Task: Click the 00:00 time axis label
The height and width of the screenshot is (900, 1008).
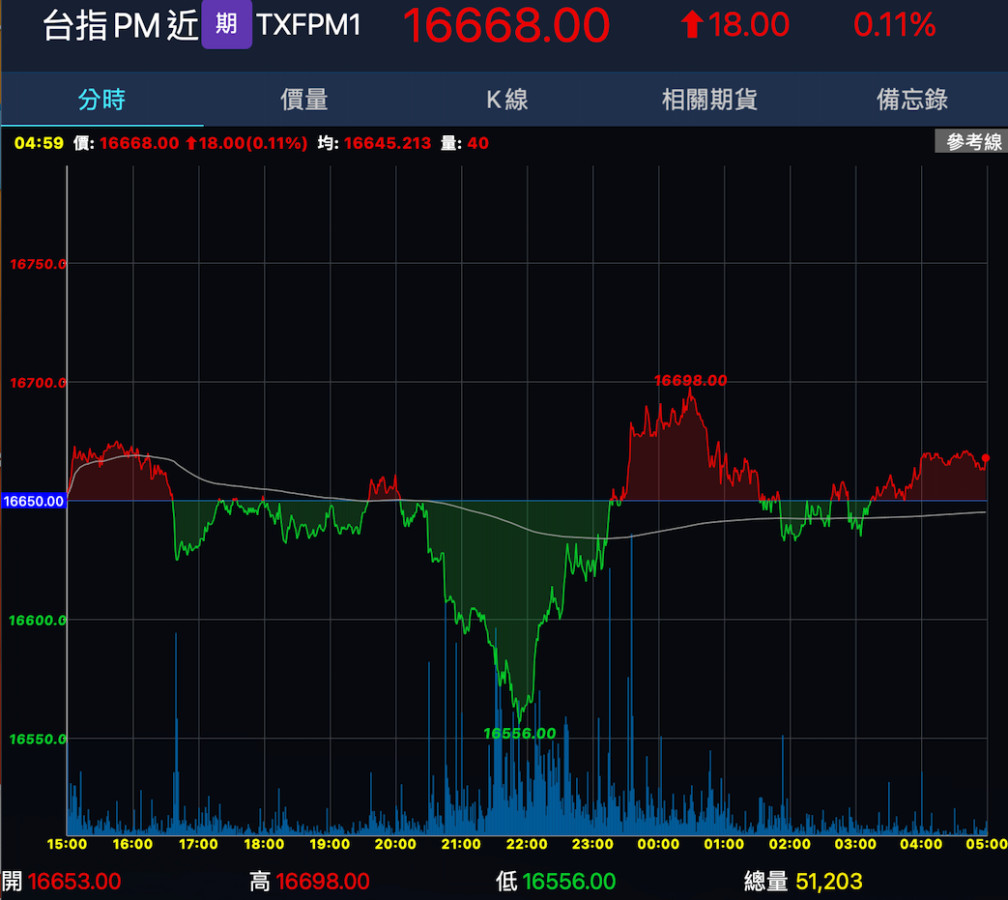Action: 658,844
